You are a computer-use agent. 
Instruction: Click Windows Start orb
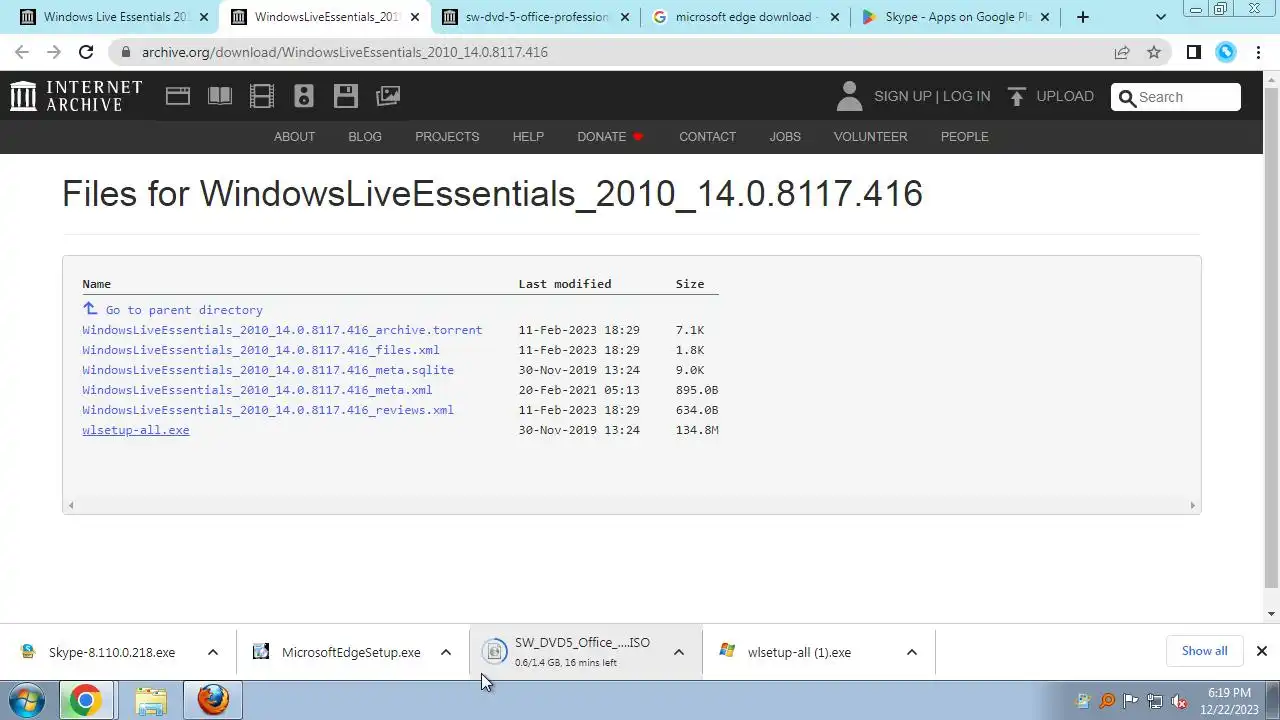pos(27,700)
